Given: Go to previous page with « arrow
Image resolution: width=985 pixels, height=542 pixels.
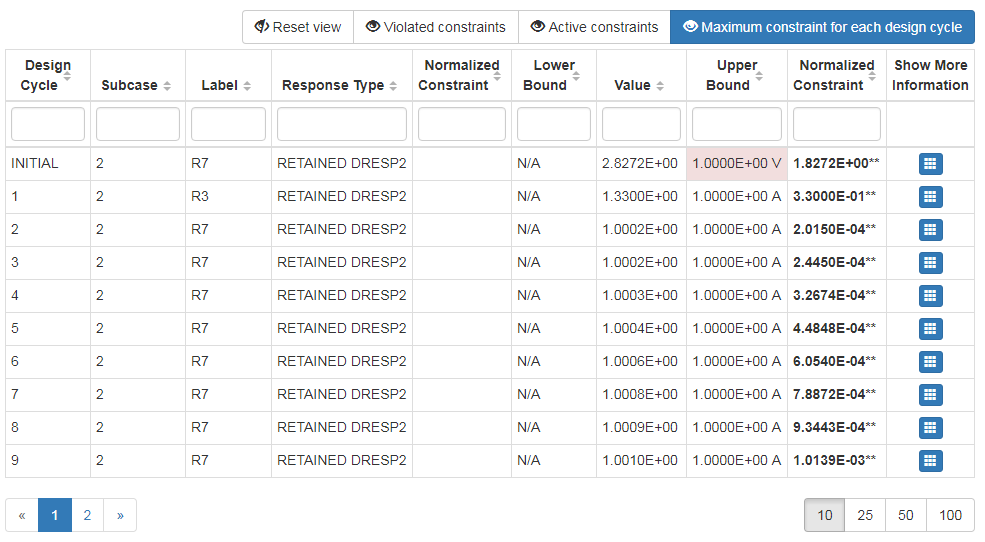Looking at the screenshot, I should (22, 515).
